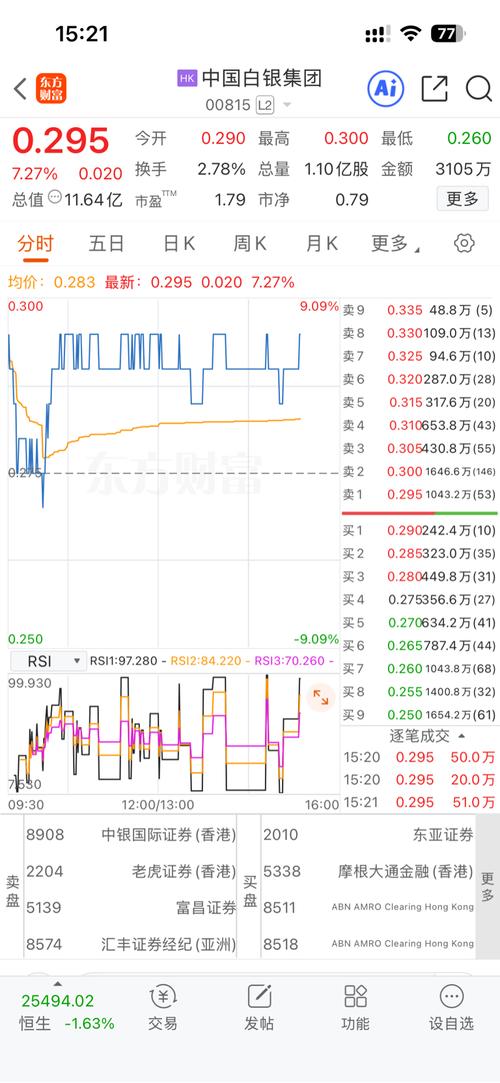This screenshot has width=500, height=1083.
Task: Tap the 总量 1.10亿股 value
Action: pos(336,169)
